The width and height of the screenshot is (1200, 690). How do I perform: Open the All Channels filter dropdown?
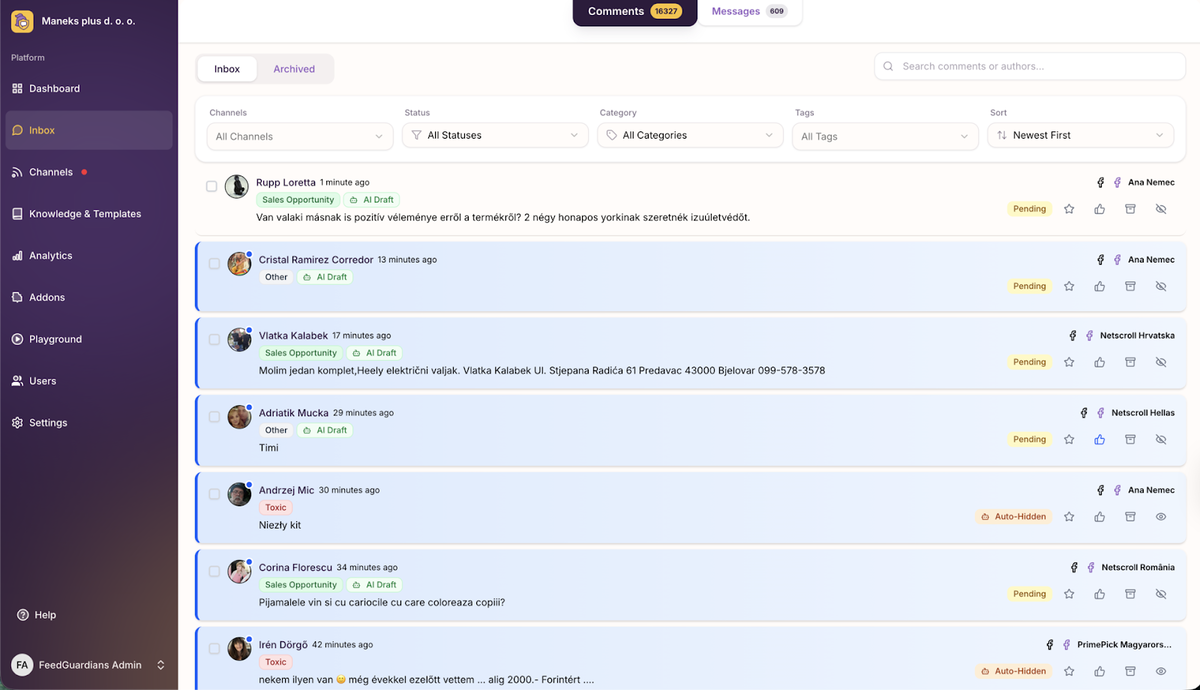tap(299, 135)
